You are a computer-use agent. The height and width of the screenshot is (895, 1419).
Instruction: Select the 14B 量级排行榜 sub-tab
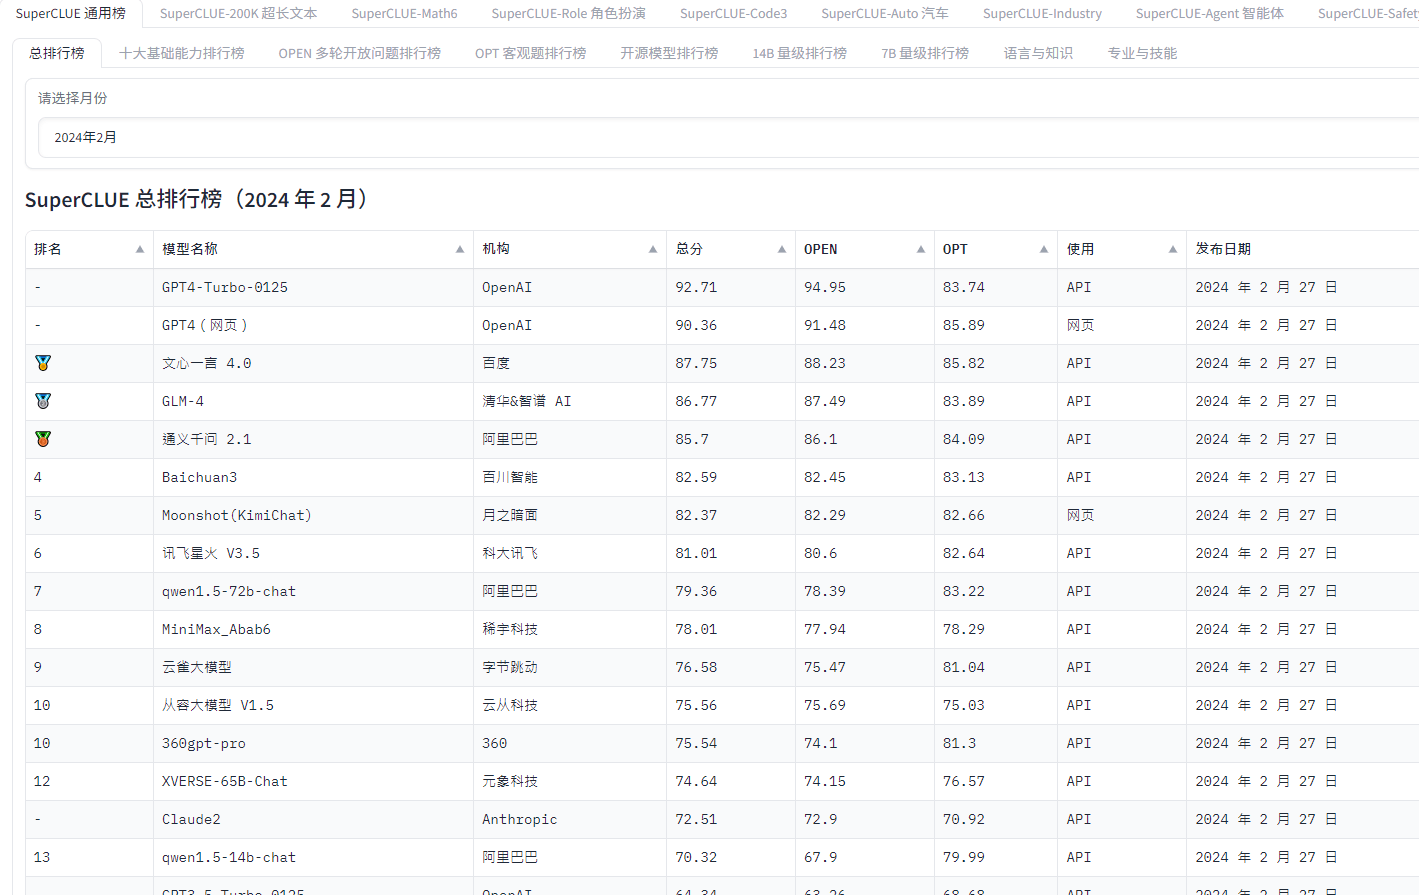[x=799, y=53]
